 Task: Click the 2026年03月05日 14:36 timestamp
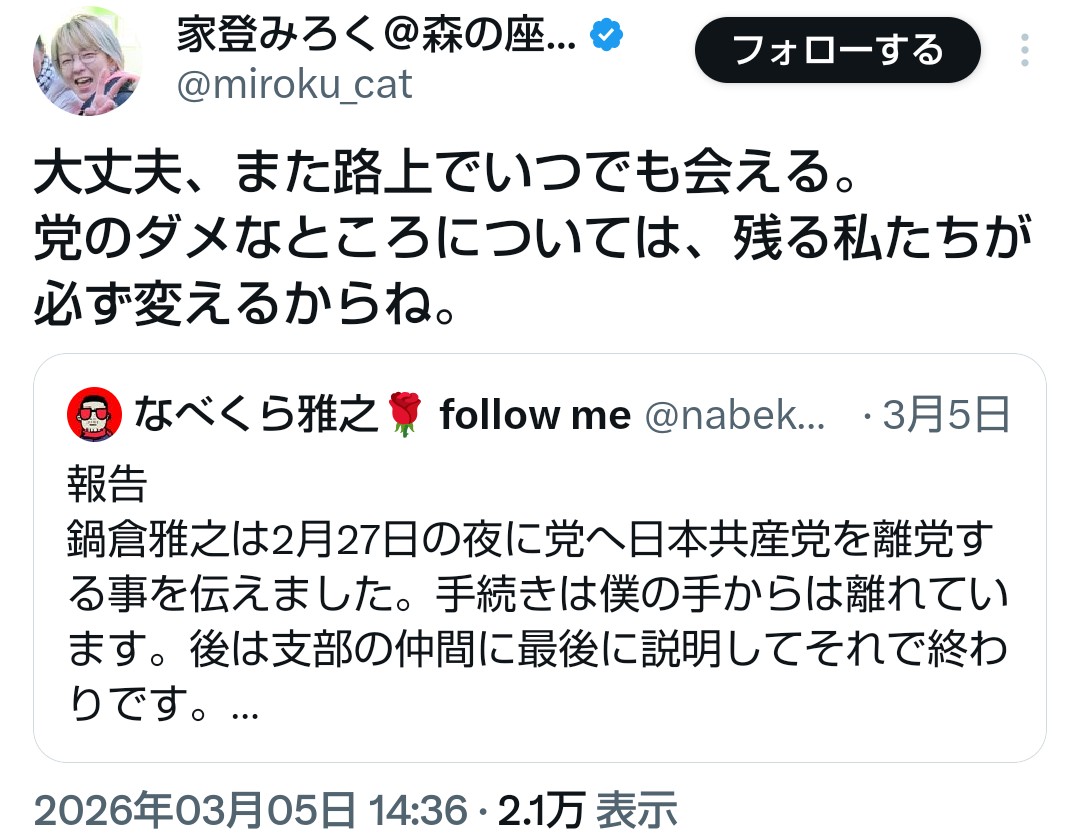click(250, 807)
